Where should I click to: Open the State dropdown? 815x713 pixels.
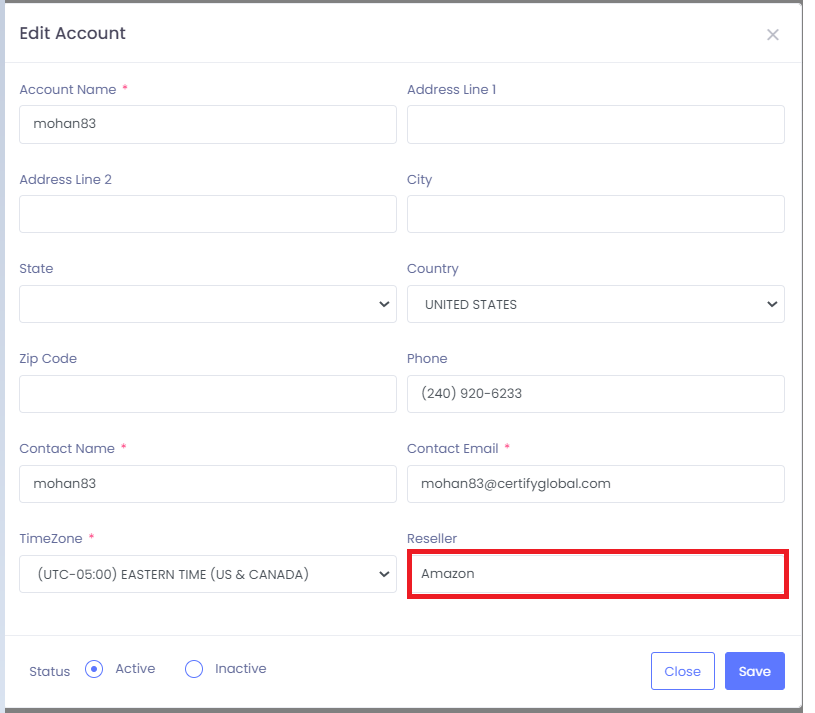(x=208, y=304)
